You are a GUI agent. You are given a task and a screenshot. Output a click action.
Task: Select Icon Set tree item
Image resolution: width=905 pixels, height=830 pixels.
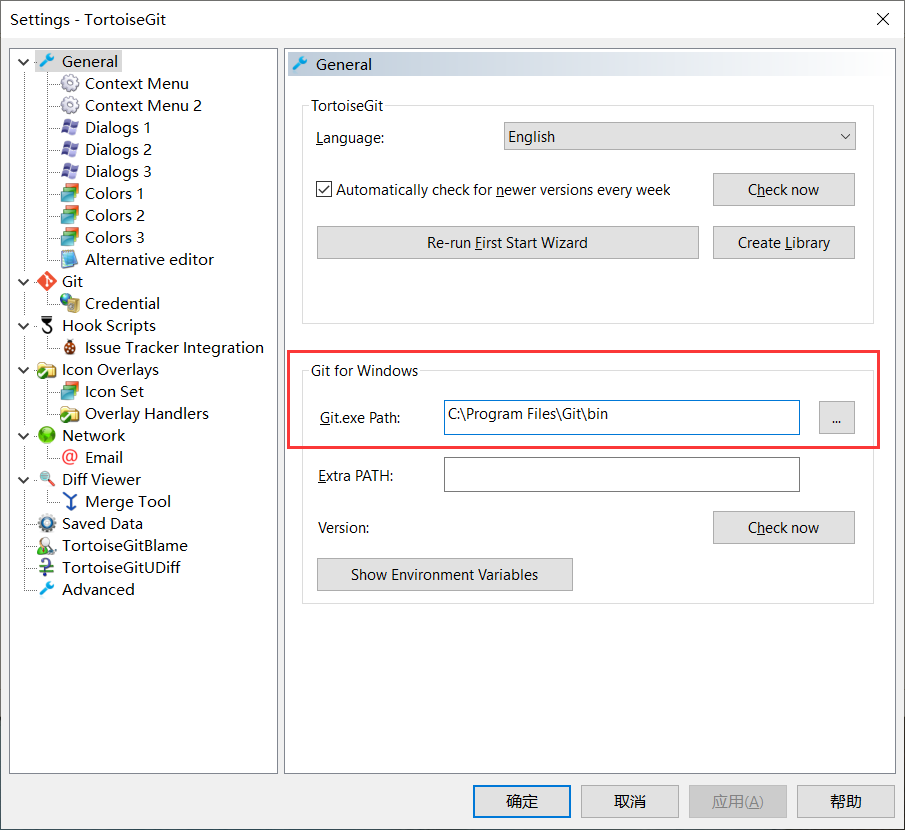pyautogui.click(x=114, y=392)
